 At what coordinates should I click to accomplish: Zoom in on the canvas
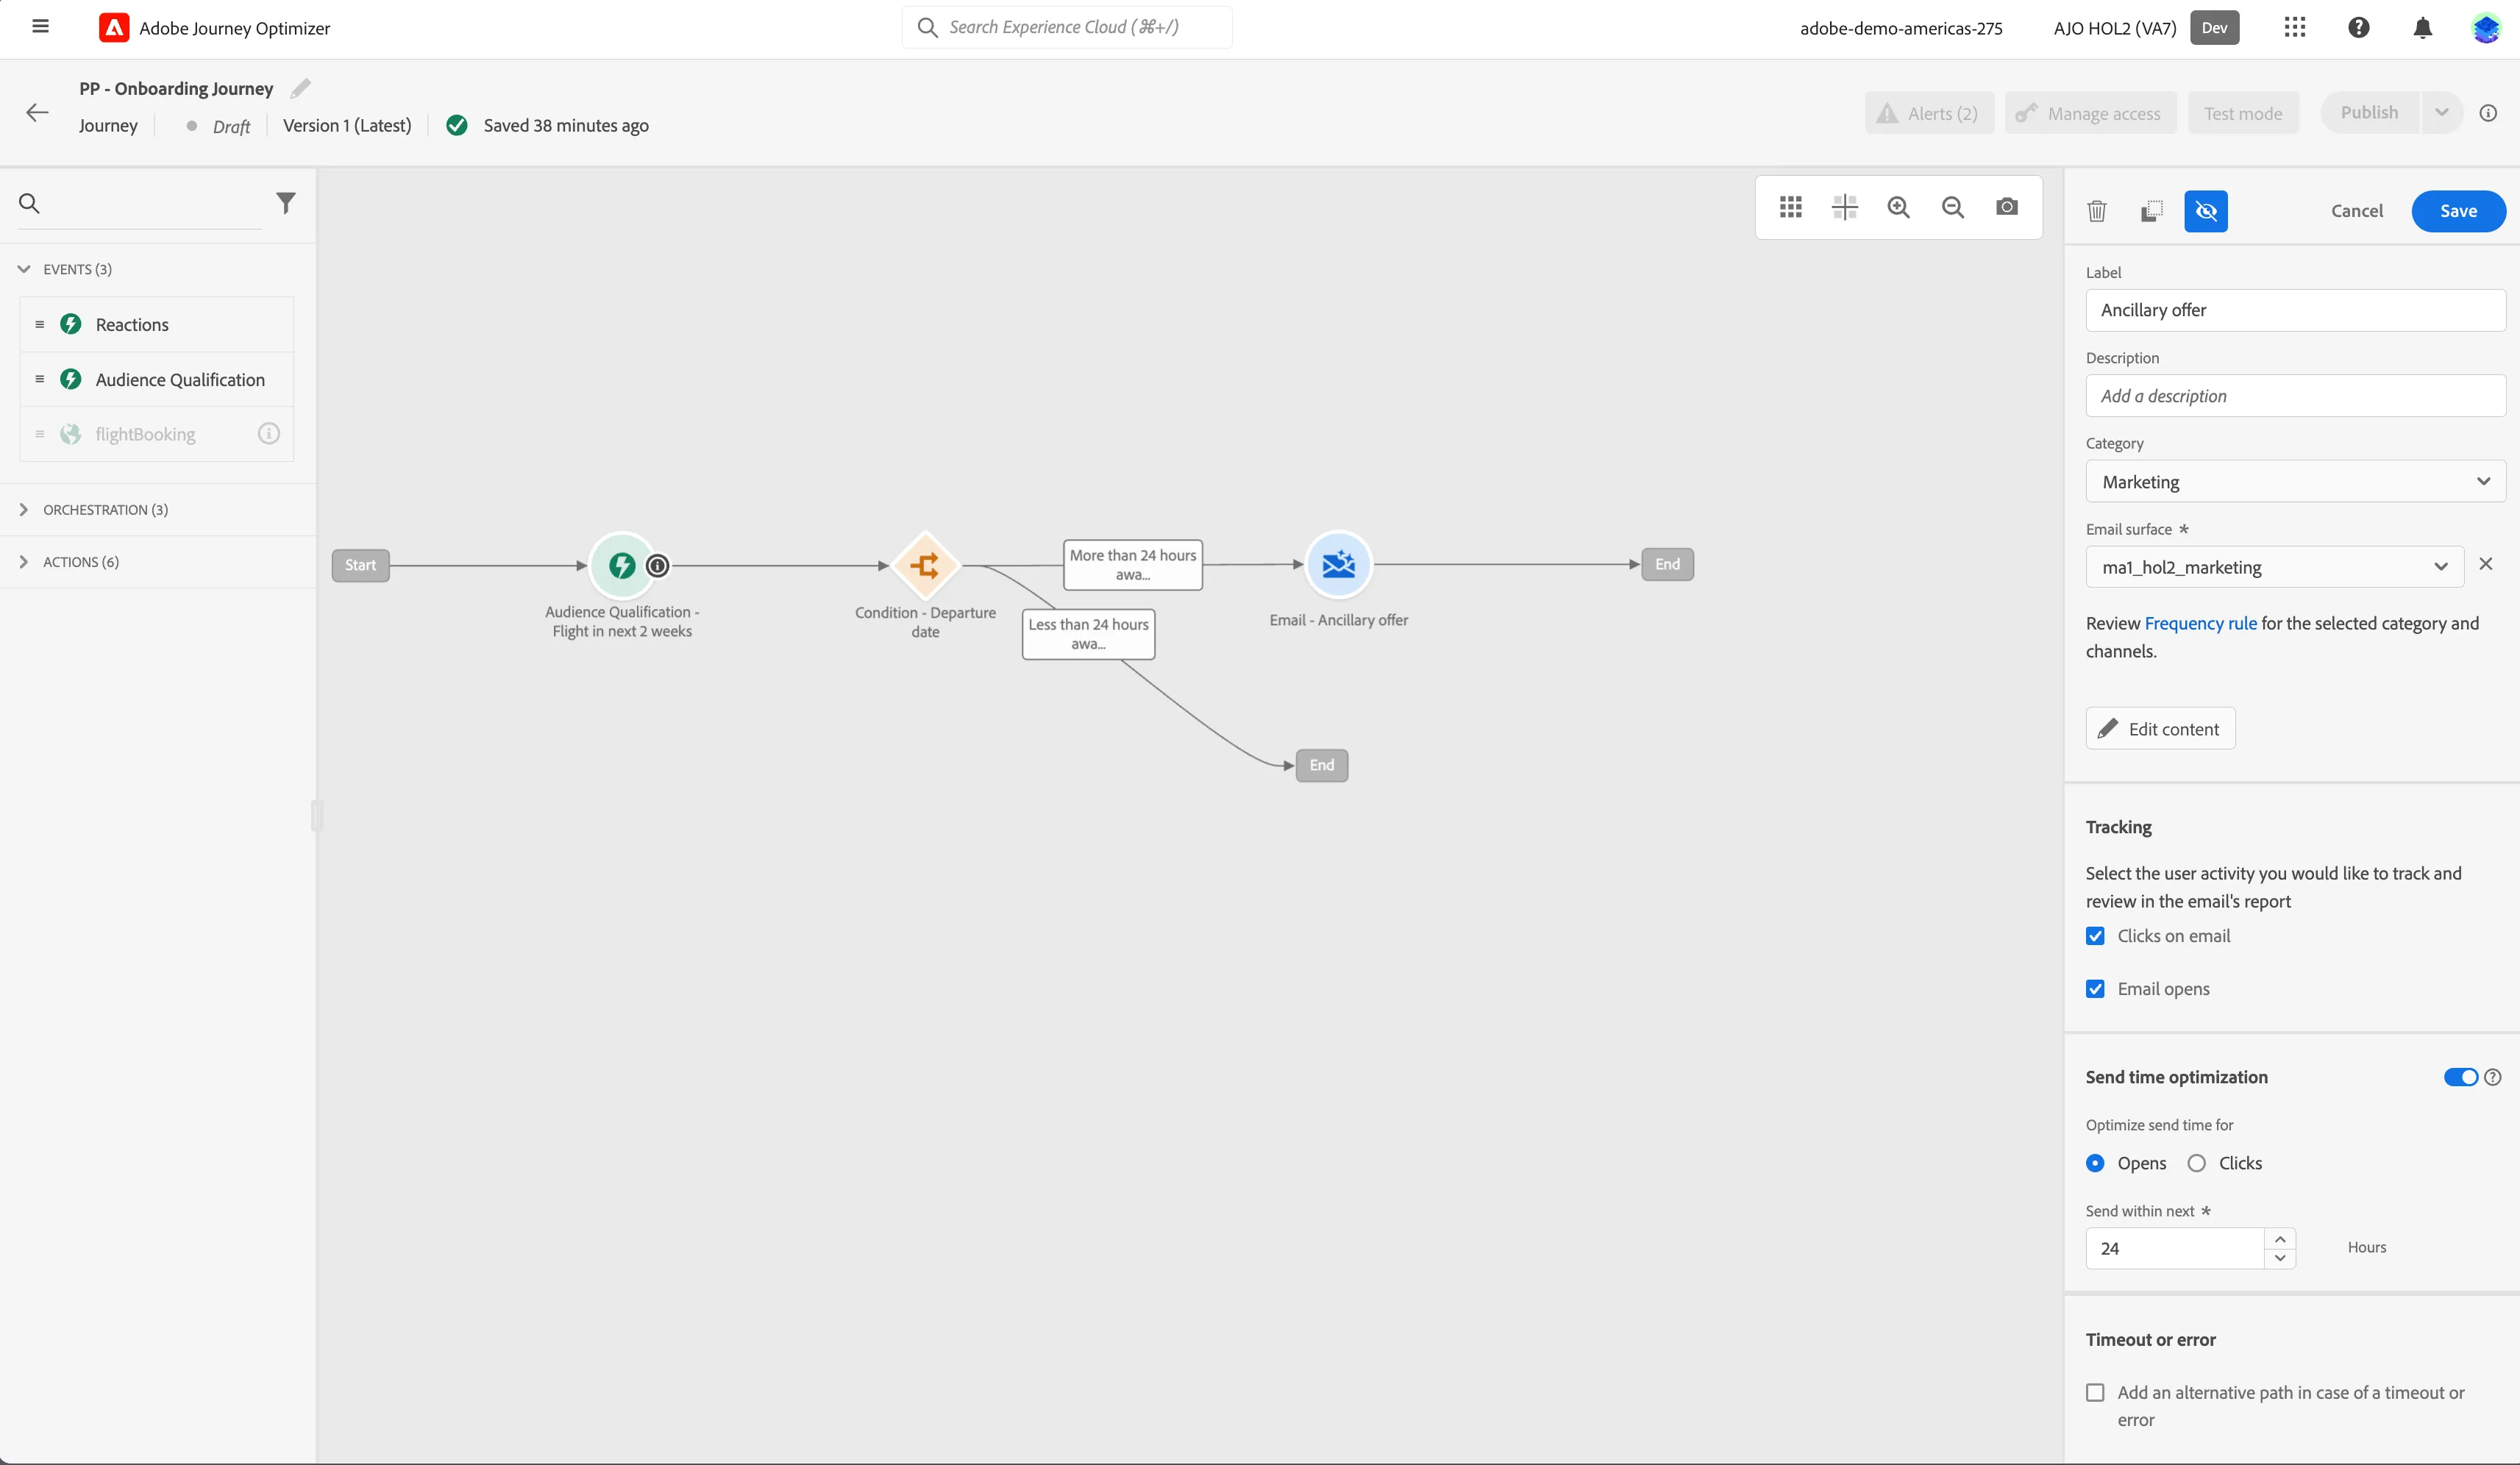pyautogui.click(x=1898, y=207)
